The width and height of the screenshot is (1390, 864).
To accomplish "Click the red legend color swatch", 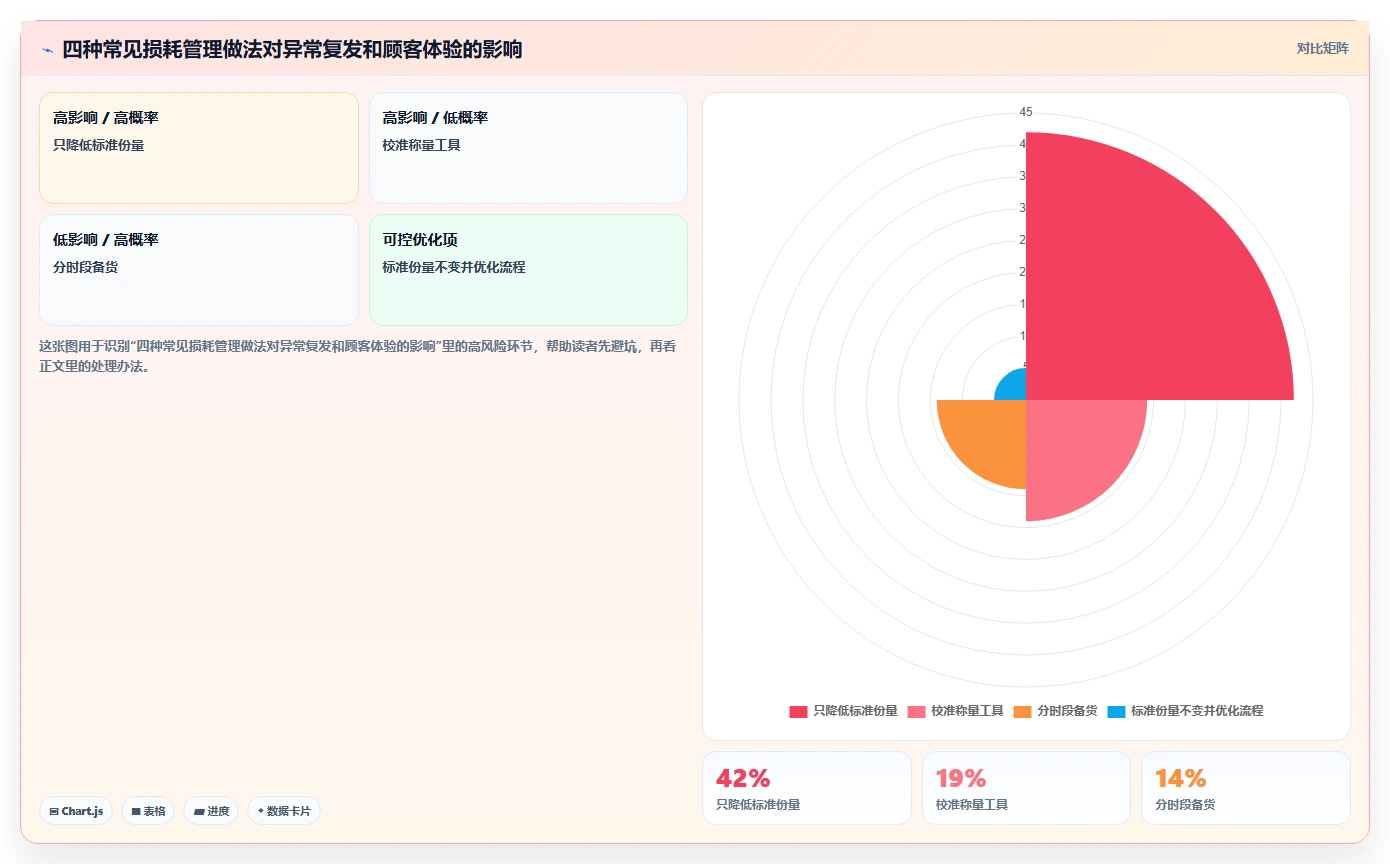I will (x=798, y=712).
